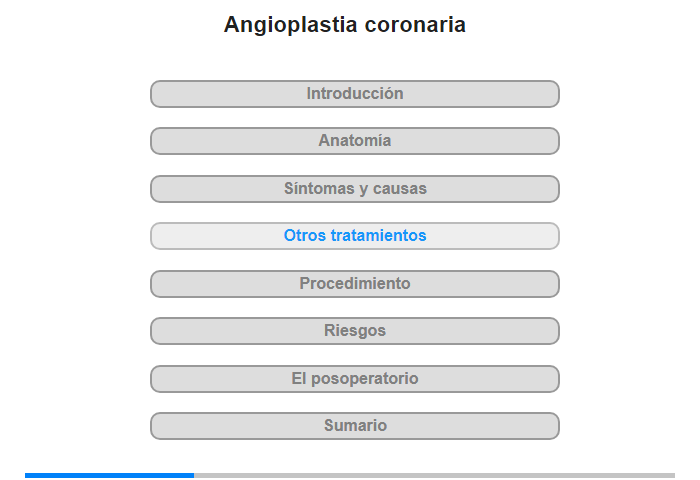Viewport: 700px width, 480px height.
Task: Click the Procedimiento menu button
Action: [x=355, y=284]
